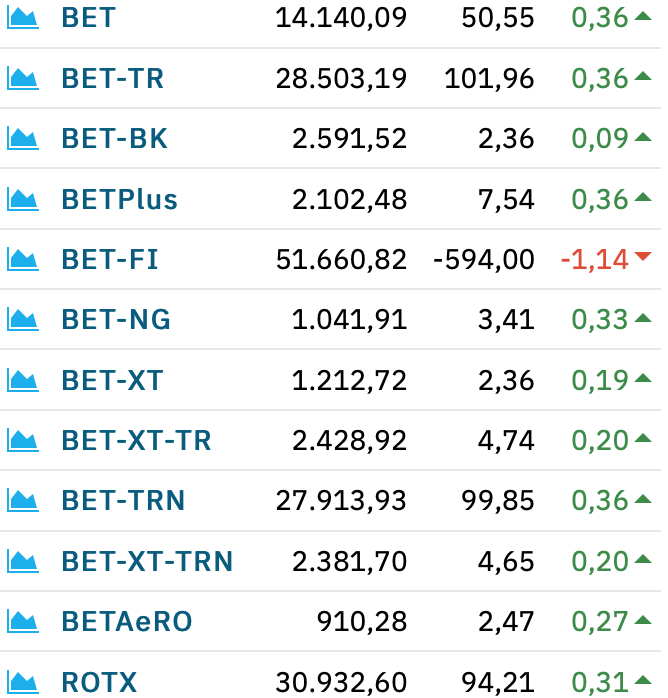The width and height of the screenshot is (668, 698).
Task: Open chart icon for BET-BK
Action: point(23,138)
